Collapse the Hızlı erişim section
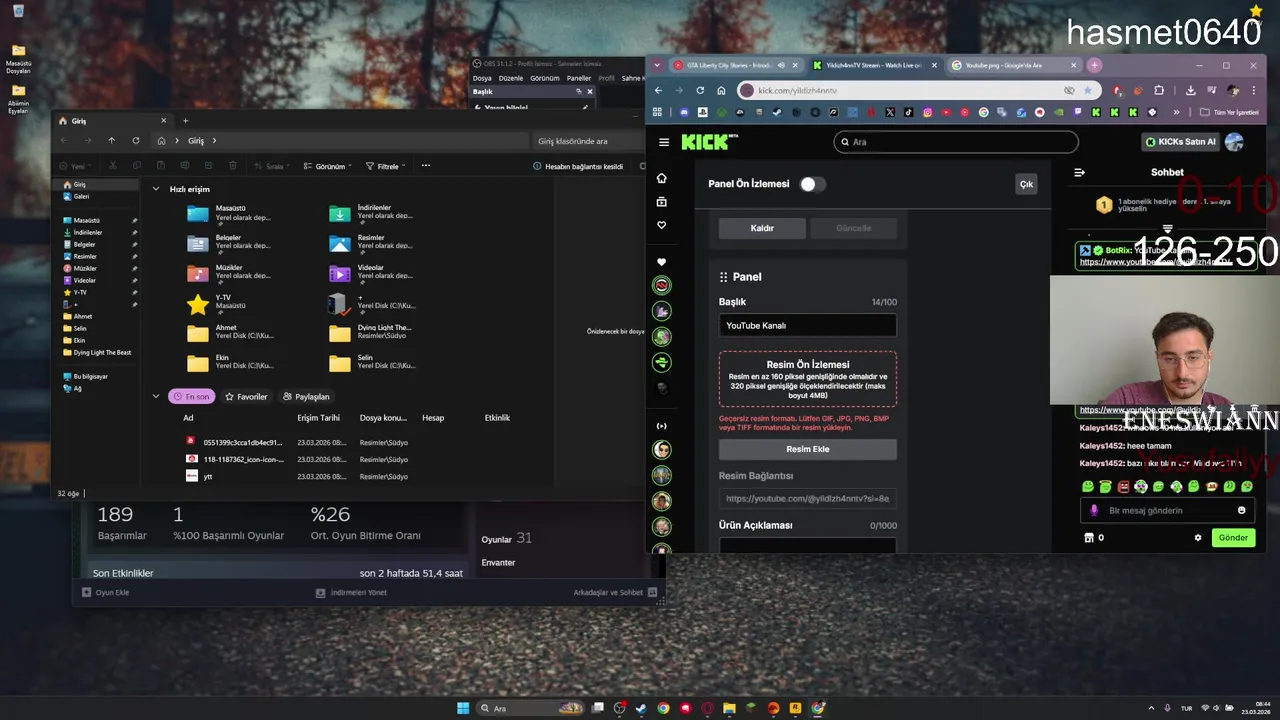 tap(156, 189)
